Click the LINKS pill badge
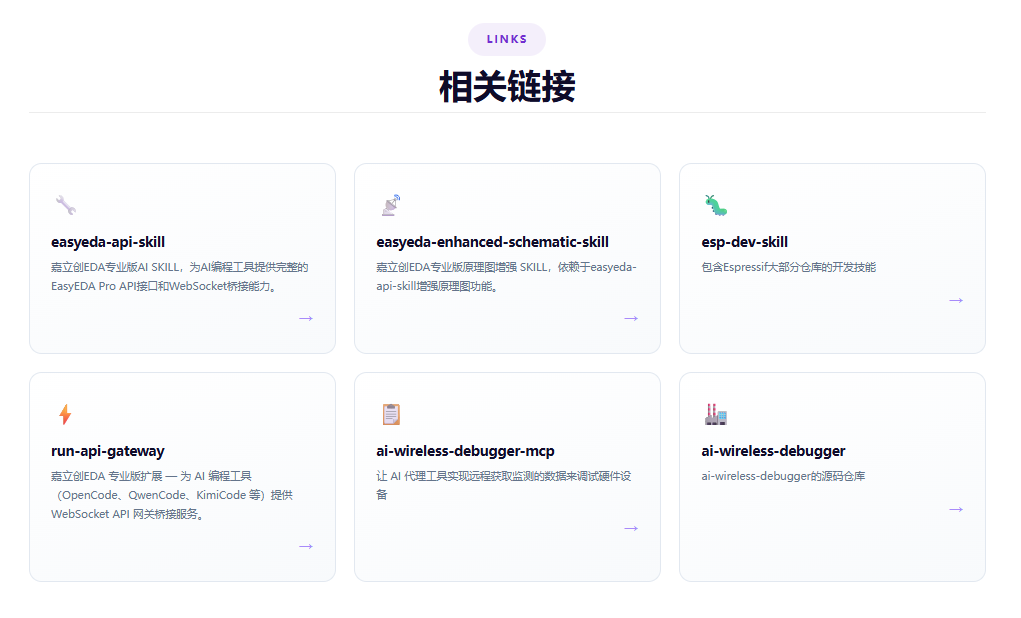The image size is (1021, 618). coord(507,39)
